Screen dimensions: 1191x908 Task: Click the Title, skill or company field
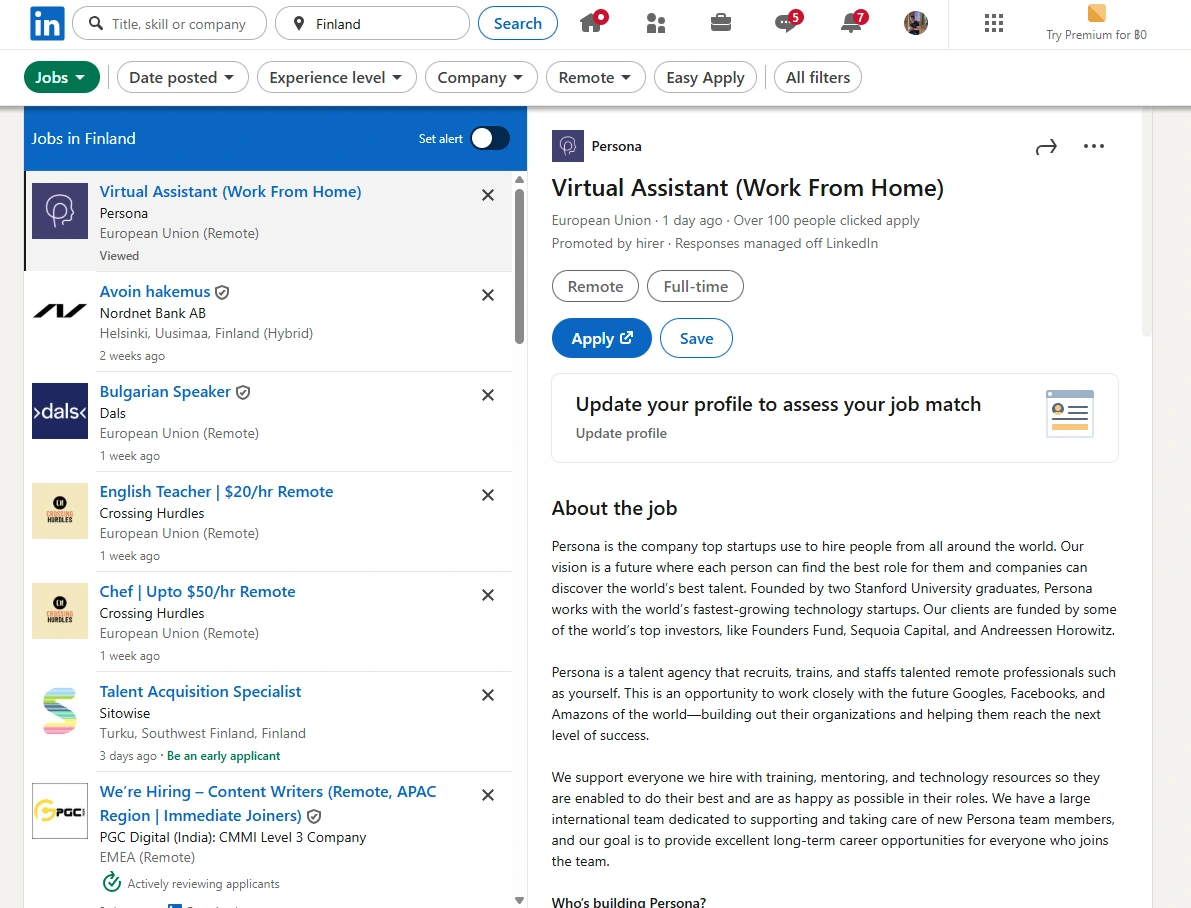pos(169,24)
